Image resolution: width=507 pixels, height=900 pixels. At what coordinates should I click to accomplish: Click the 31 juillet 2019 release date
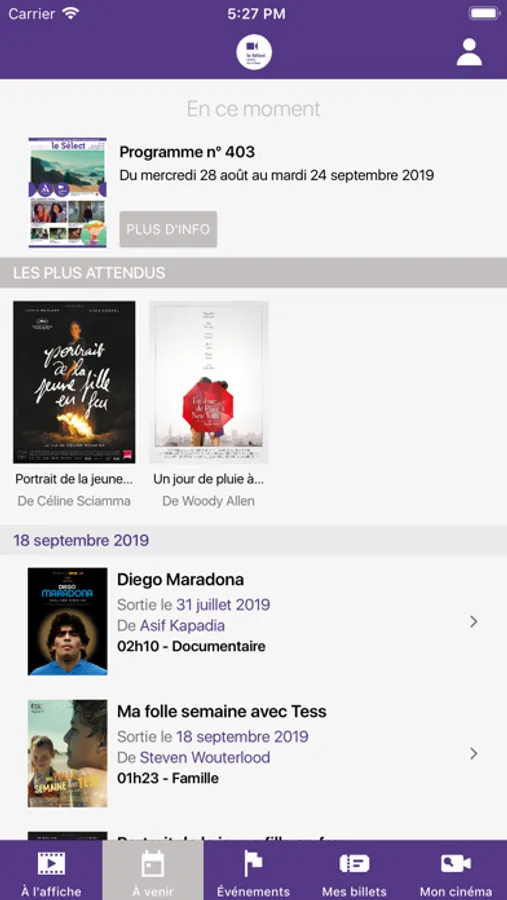pyautogui.click(x=223, y=605)
